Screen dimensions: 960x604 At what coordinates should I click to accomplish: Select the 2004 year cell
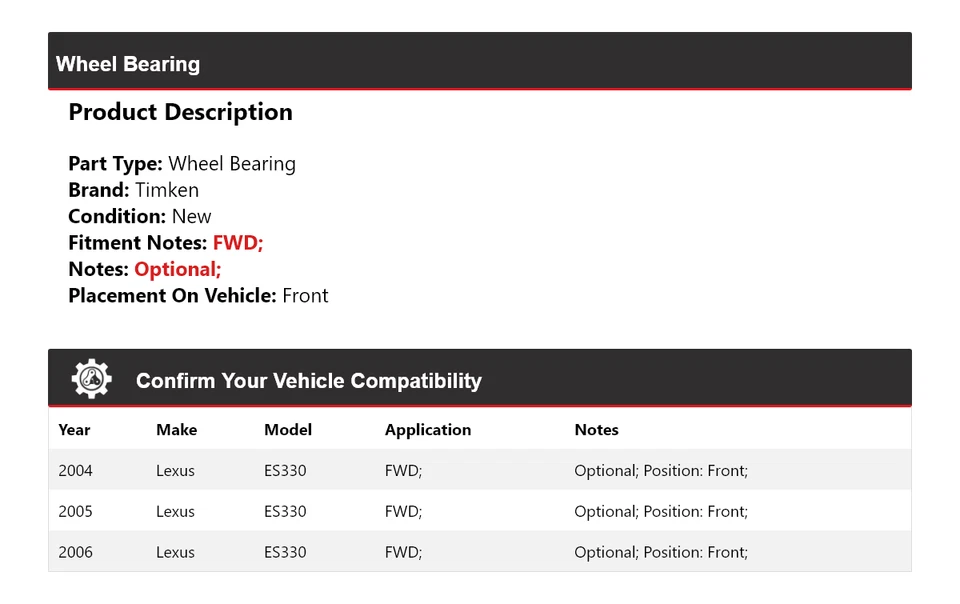click(x=75, y=471)
